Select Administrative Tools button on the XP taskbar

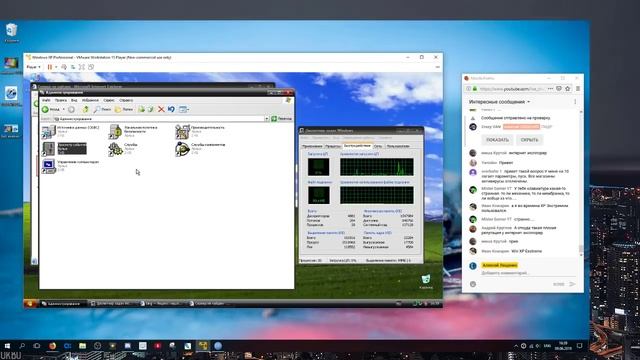(63, 304)
